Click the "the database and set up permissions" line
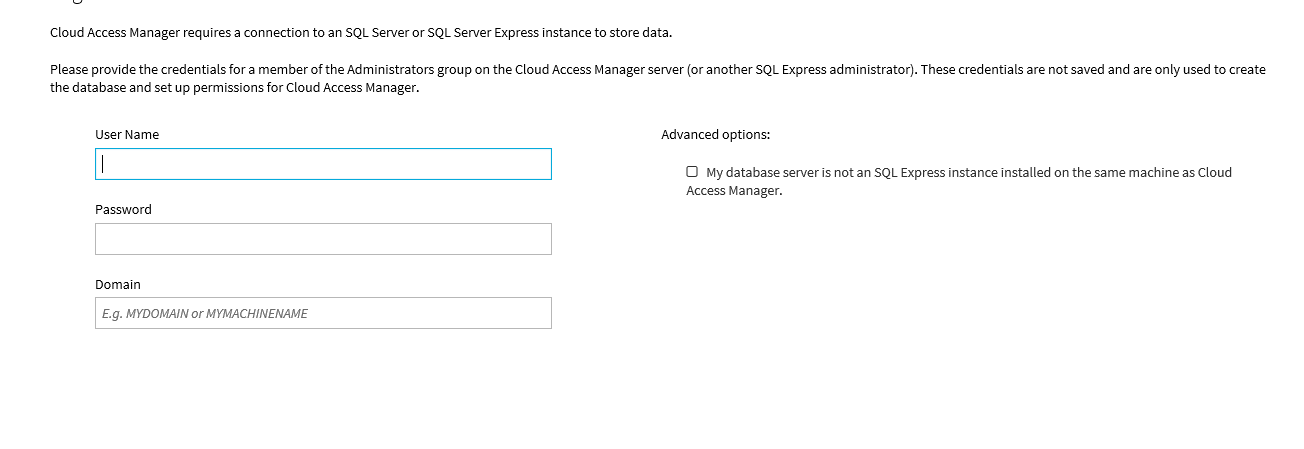 235,87
